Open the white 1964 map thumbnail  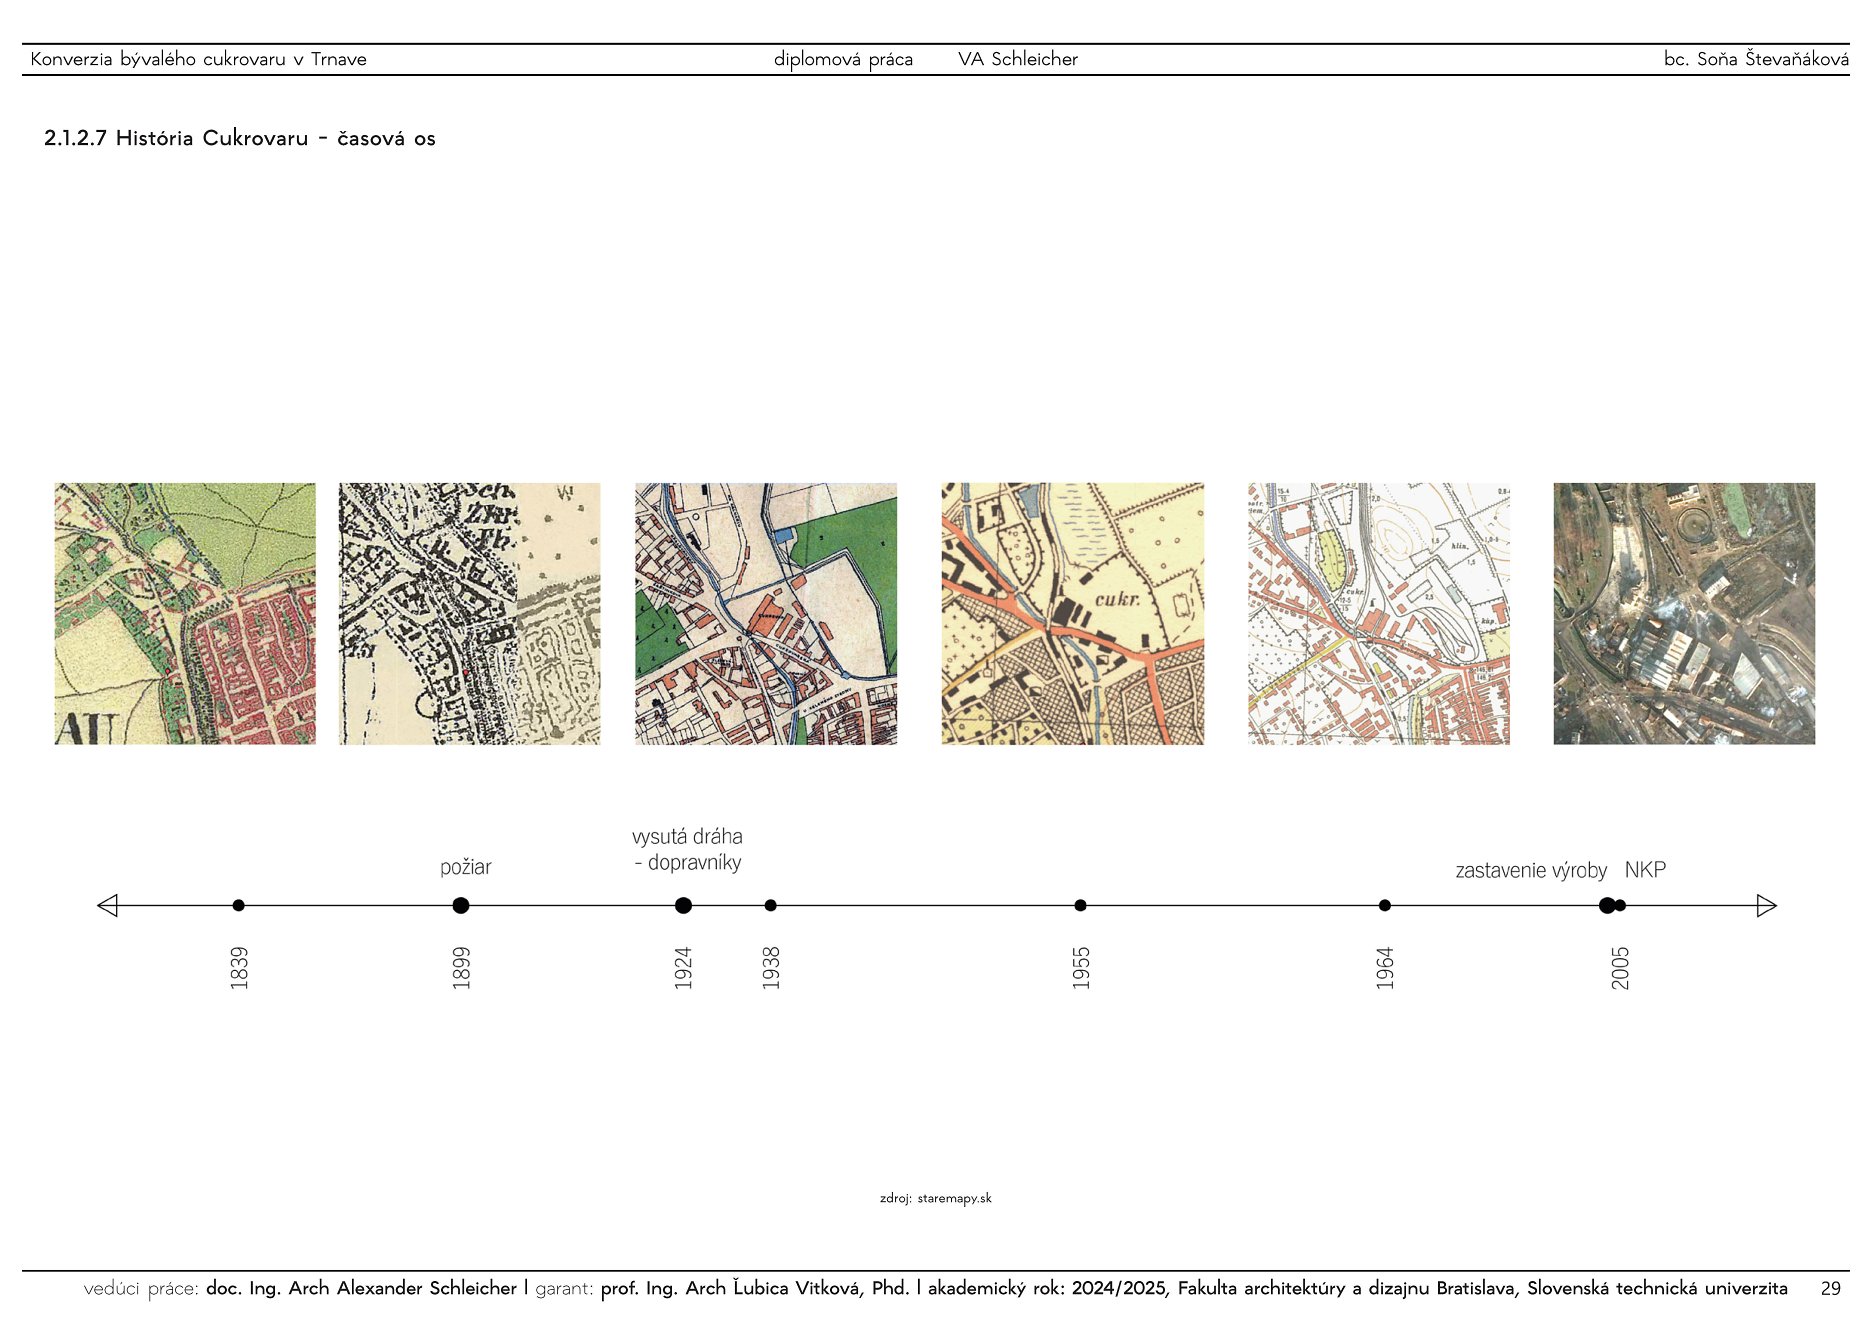[x=1379, y=614]
